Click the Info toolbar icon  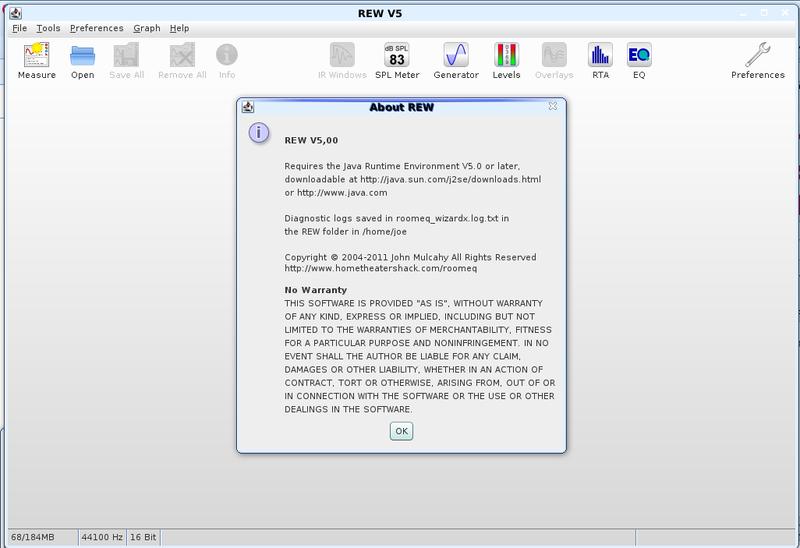(x=227, y=61)
